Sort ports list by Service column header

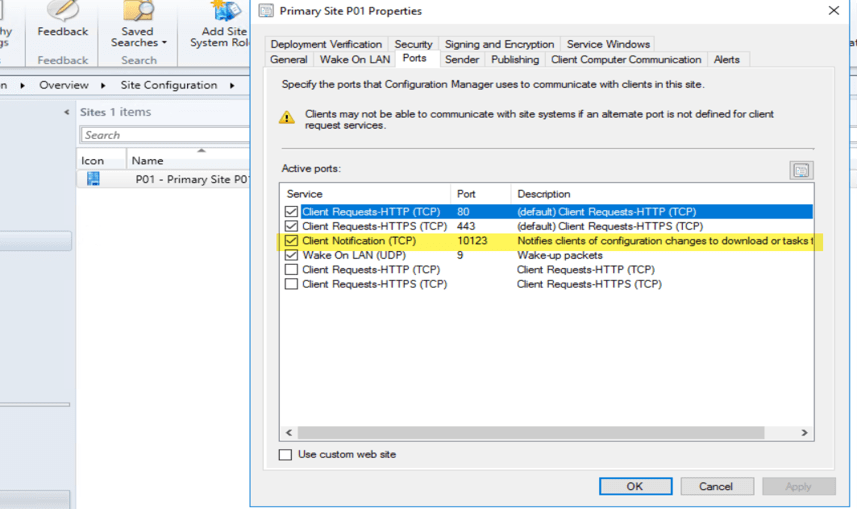[x=365, y=194]
